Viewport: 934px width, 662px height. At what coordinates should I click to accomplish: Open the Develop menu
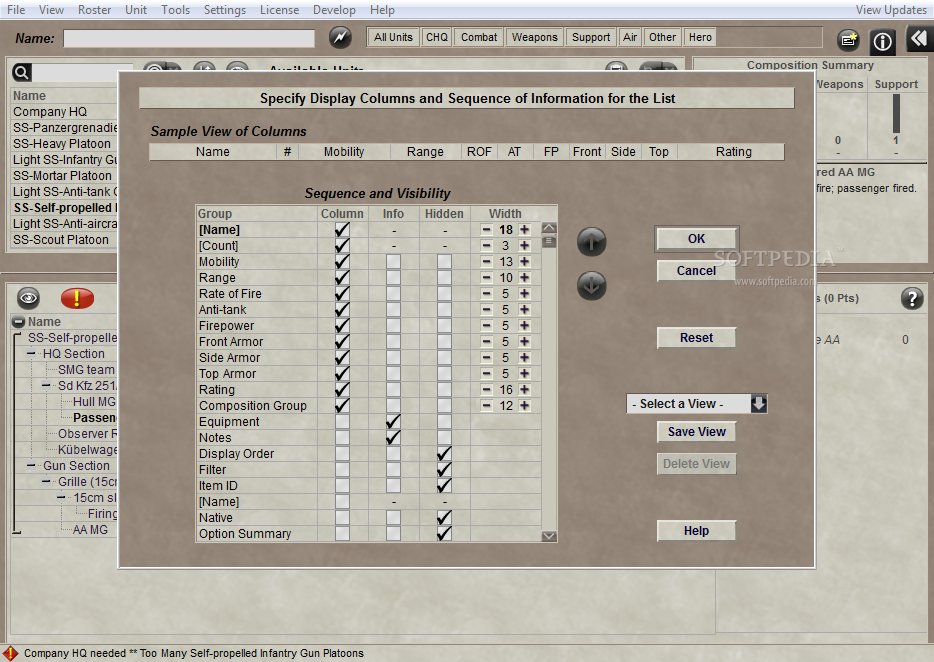point(334,10)
